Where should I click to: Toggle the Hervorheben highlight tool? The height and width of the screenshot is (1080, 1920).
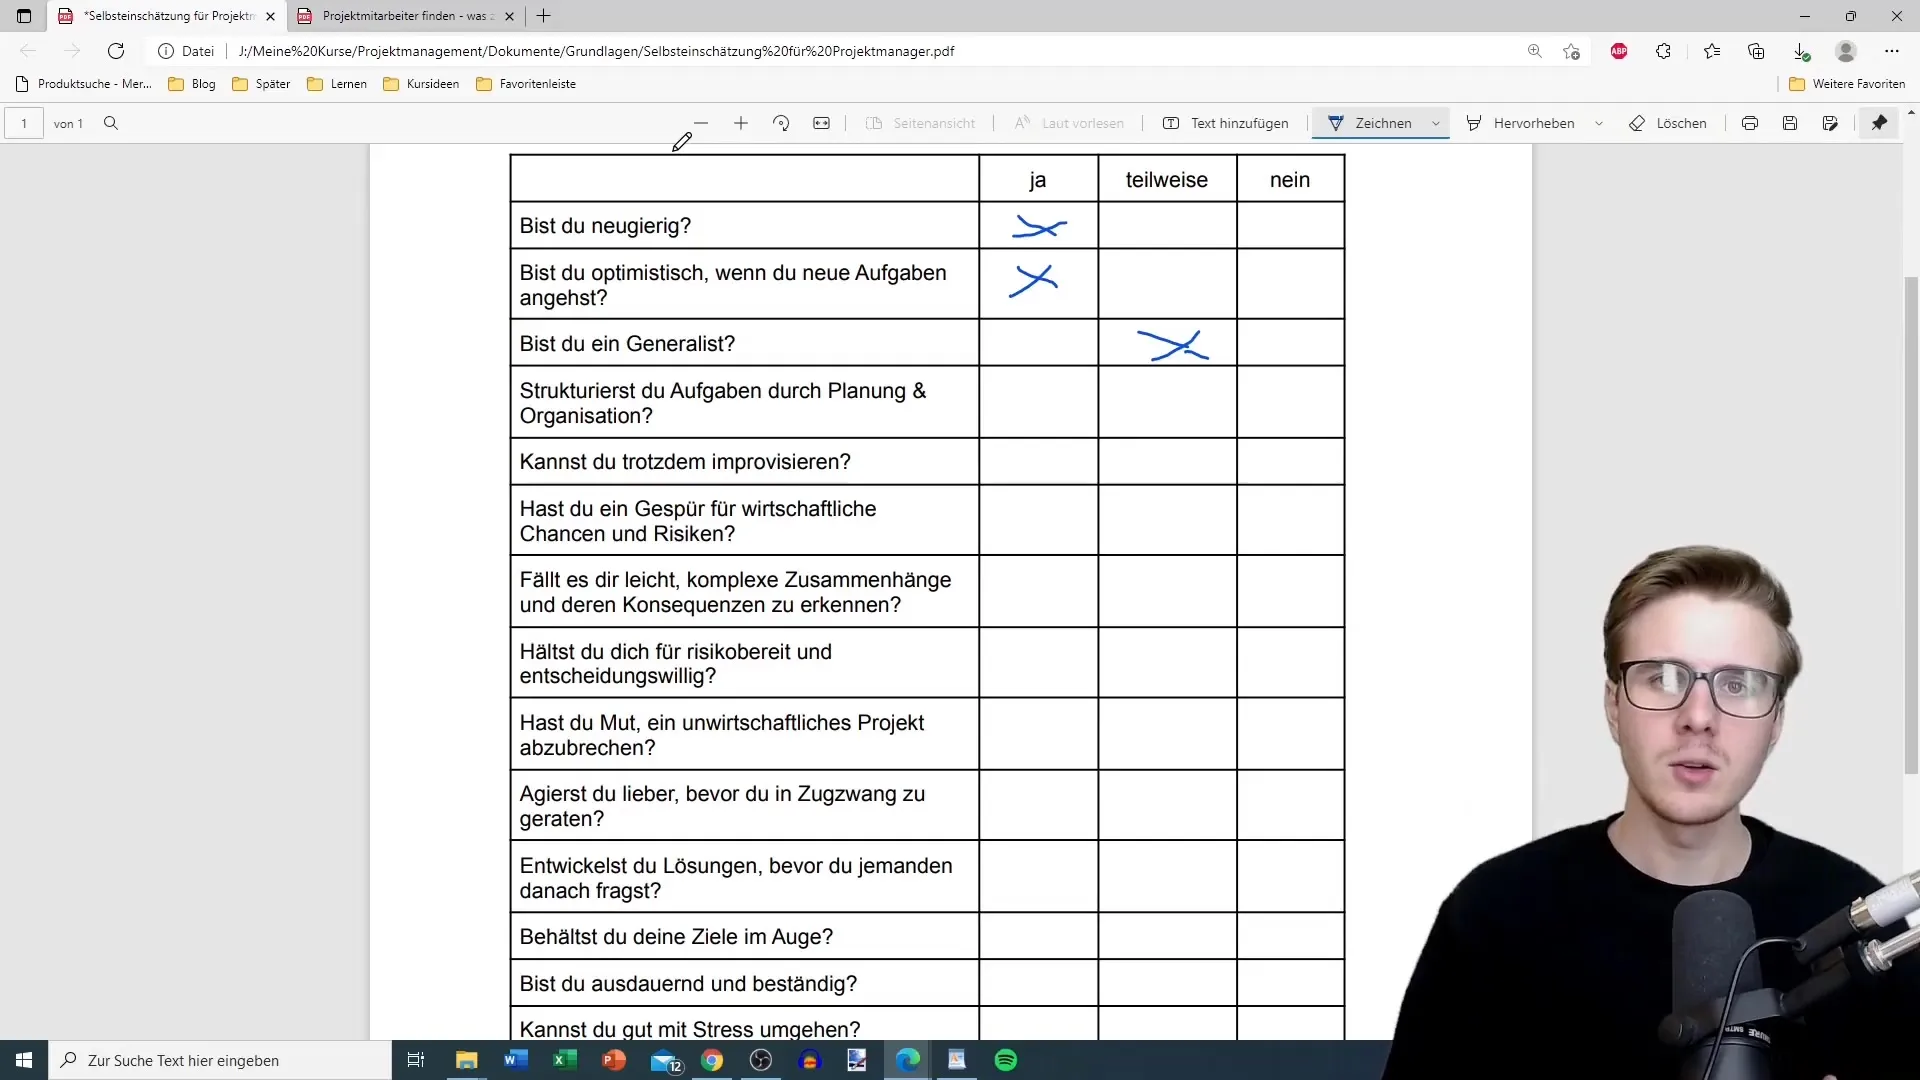1520,123
